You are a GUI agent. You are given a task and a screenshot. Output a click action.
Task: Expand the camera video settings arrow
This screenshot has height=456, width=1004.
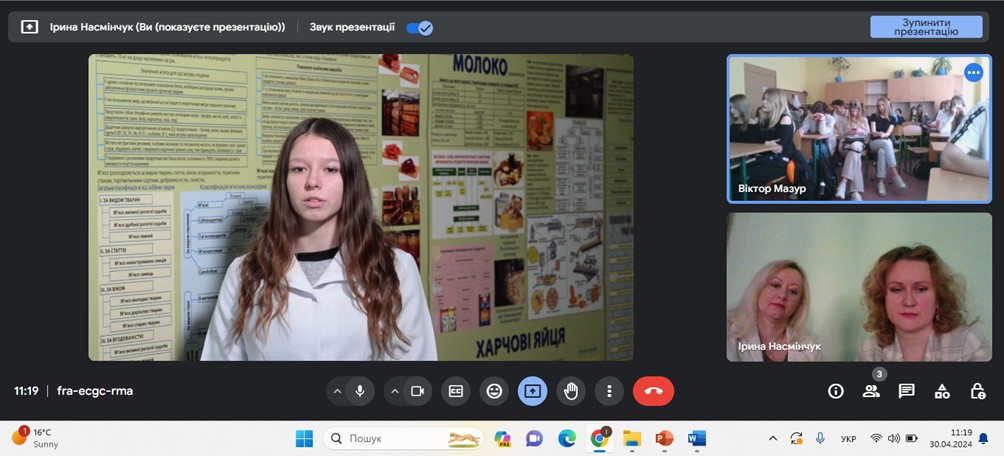(x=395, y=391)
